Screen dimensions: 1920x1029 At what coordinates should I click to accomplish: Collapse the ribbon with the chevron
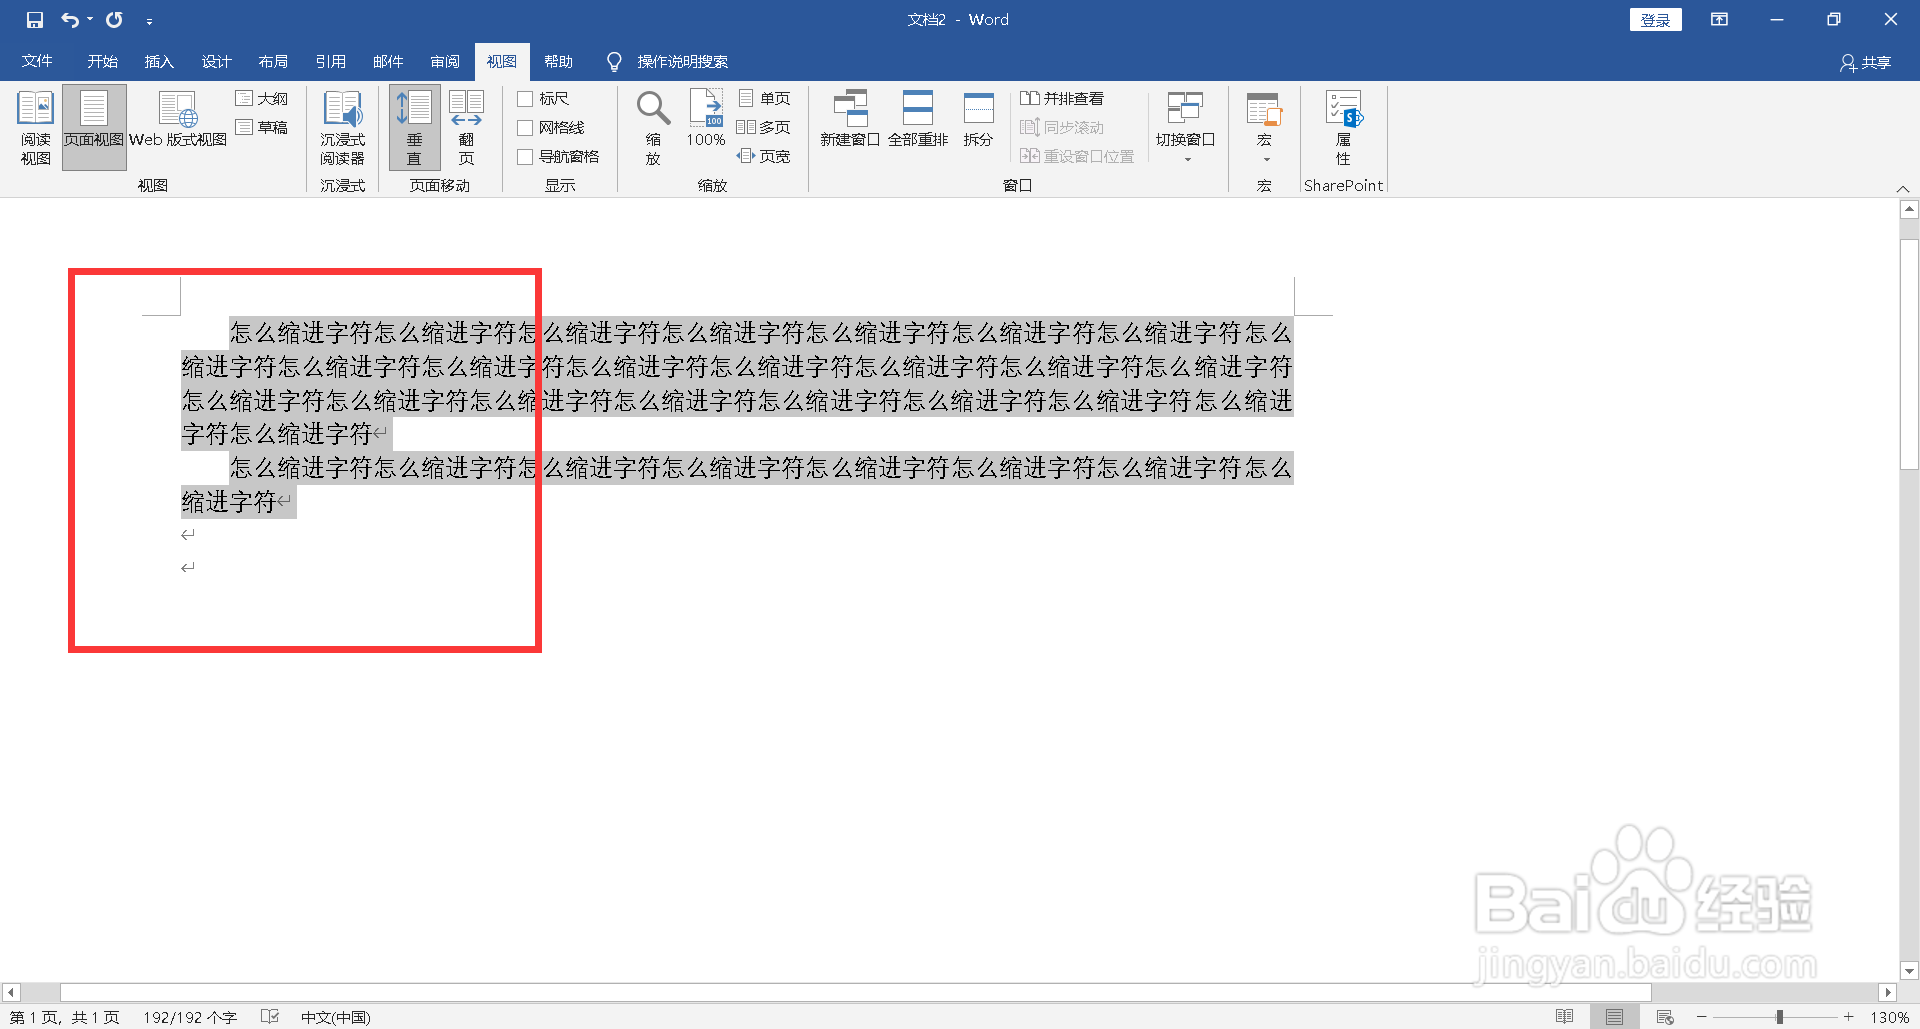point(1903,188)
